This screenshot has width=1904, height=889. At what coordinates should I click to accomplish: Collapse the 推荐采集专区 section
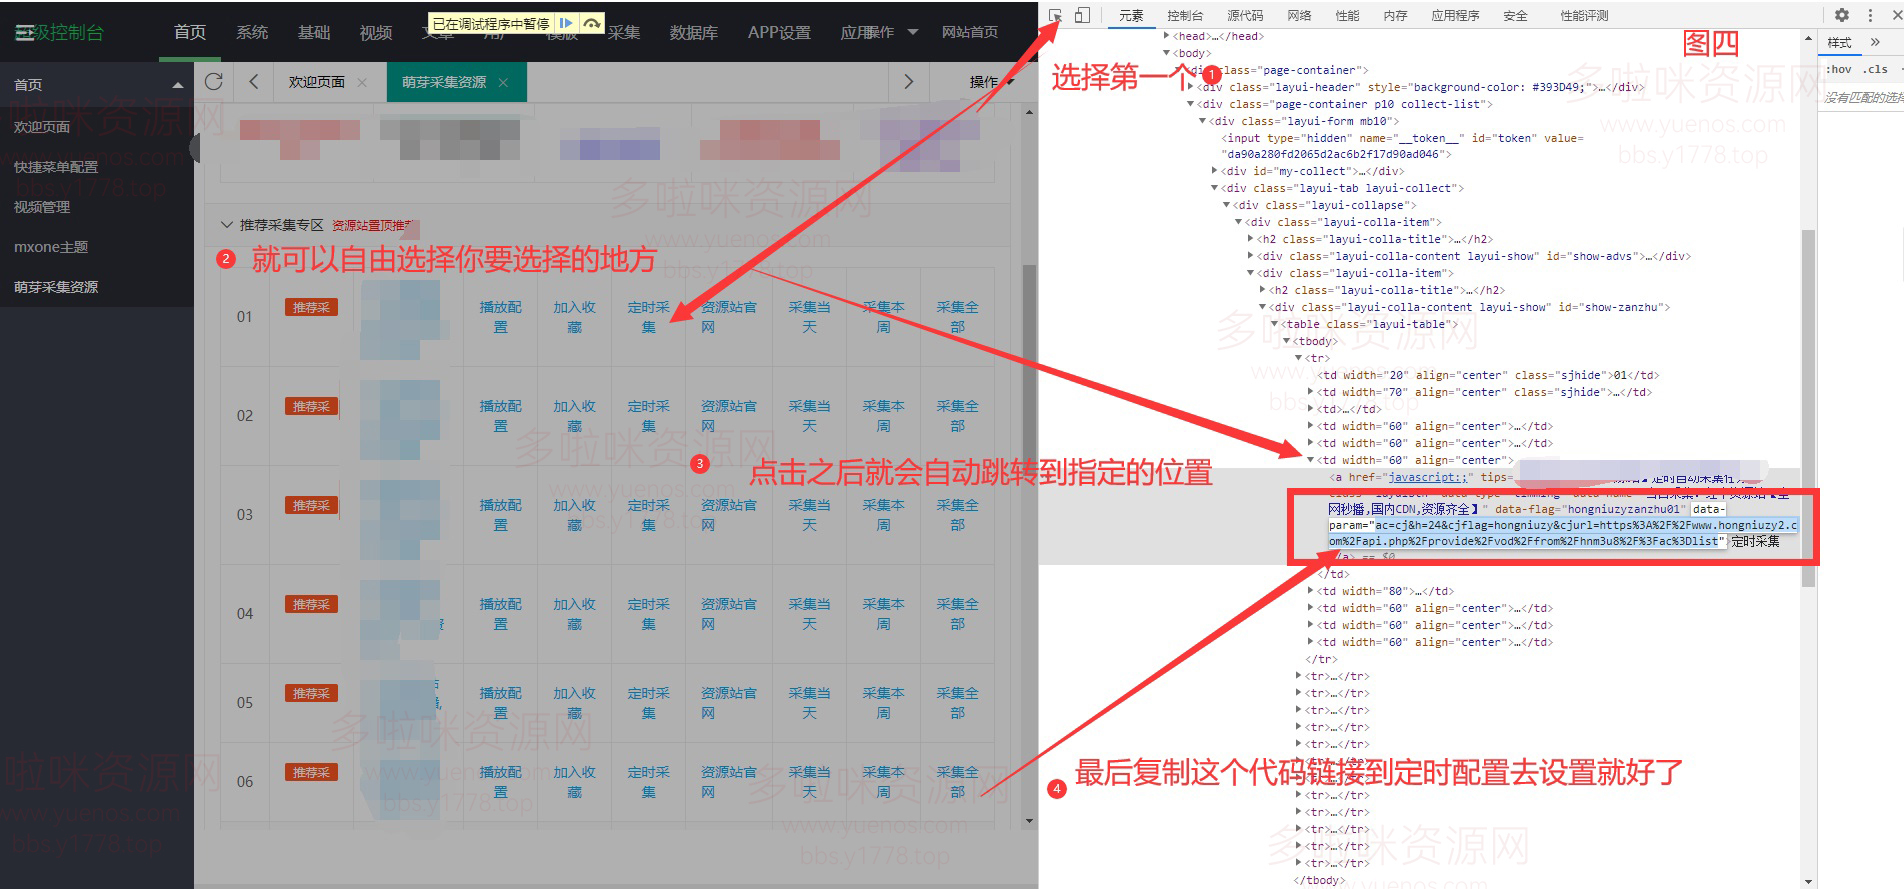coord(227,225)
